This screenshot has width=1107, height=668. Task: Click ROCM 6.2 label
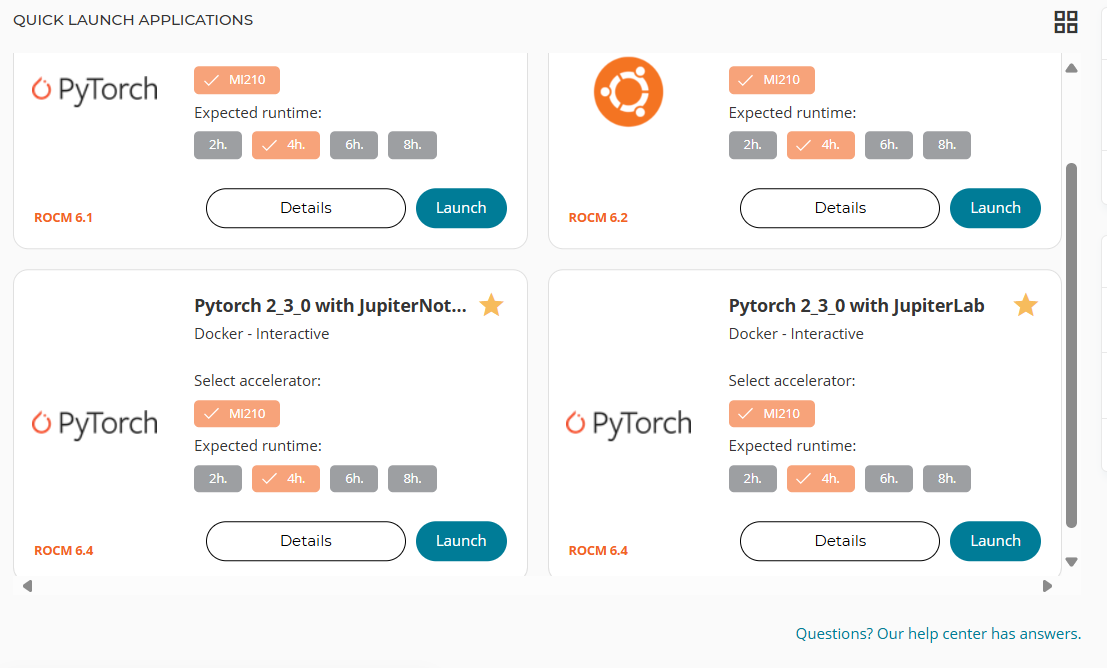(x=598, y=217)
